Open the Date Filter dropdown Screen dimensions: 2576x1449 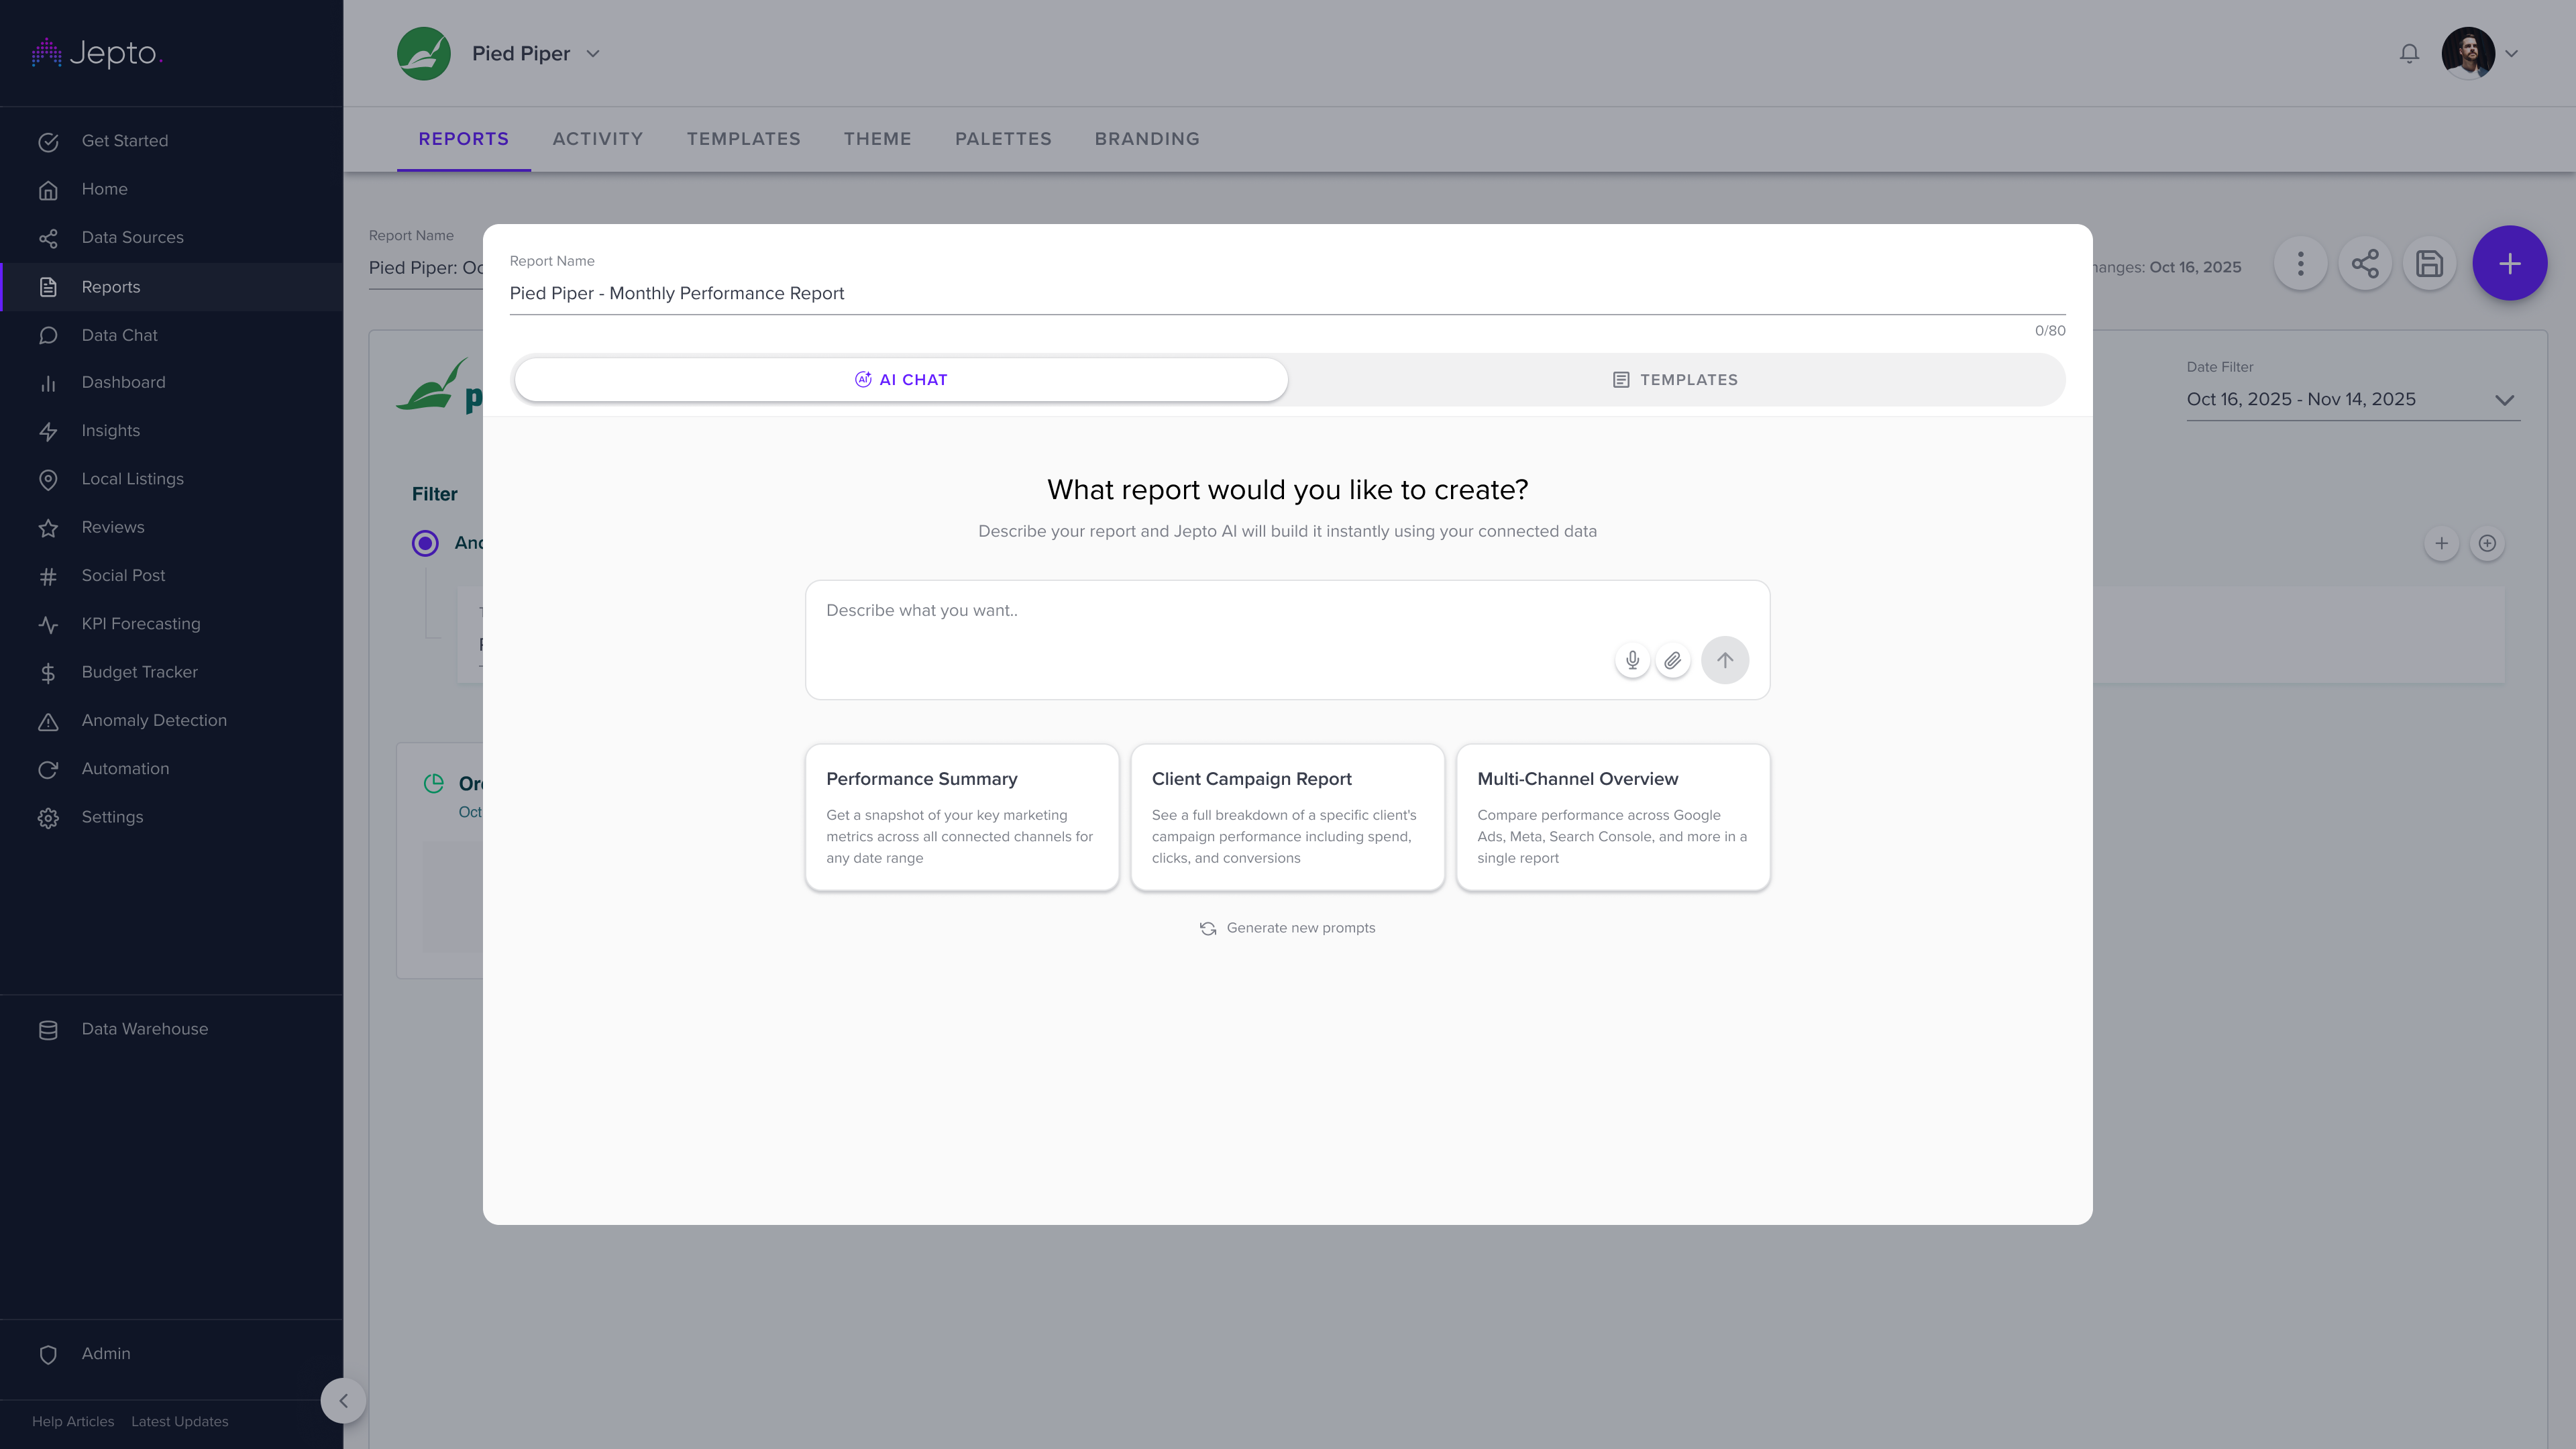(2353, 400)
